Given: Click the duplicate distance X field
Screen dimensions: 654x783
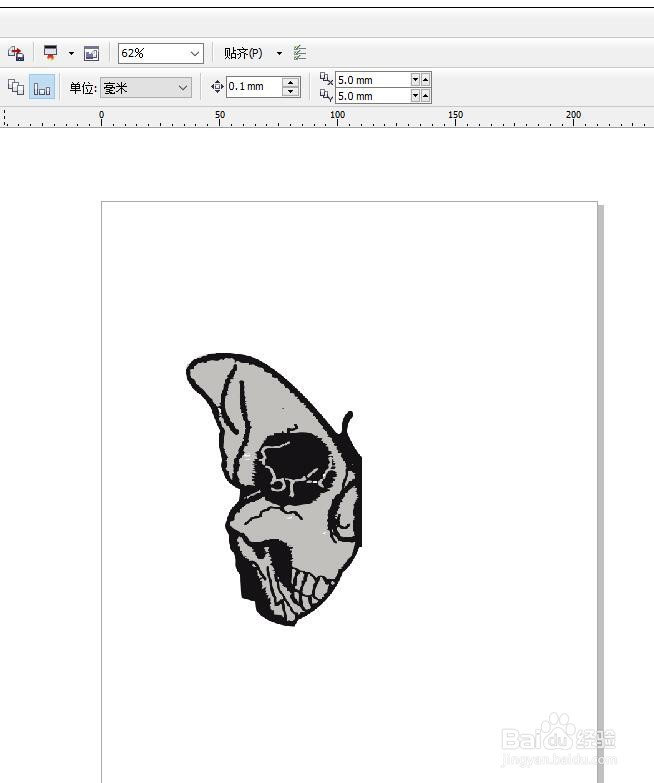Looking at the screenshot, I should (372, 80).
